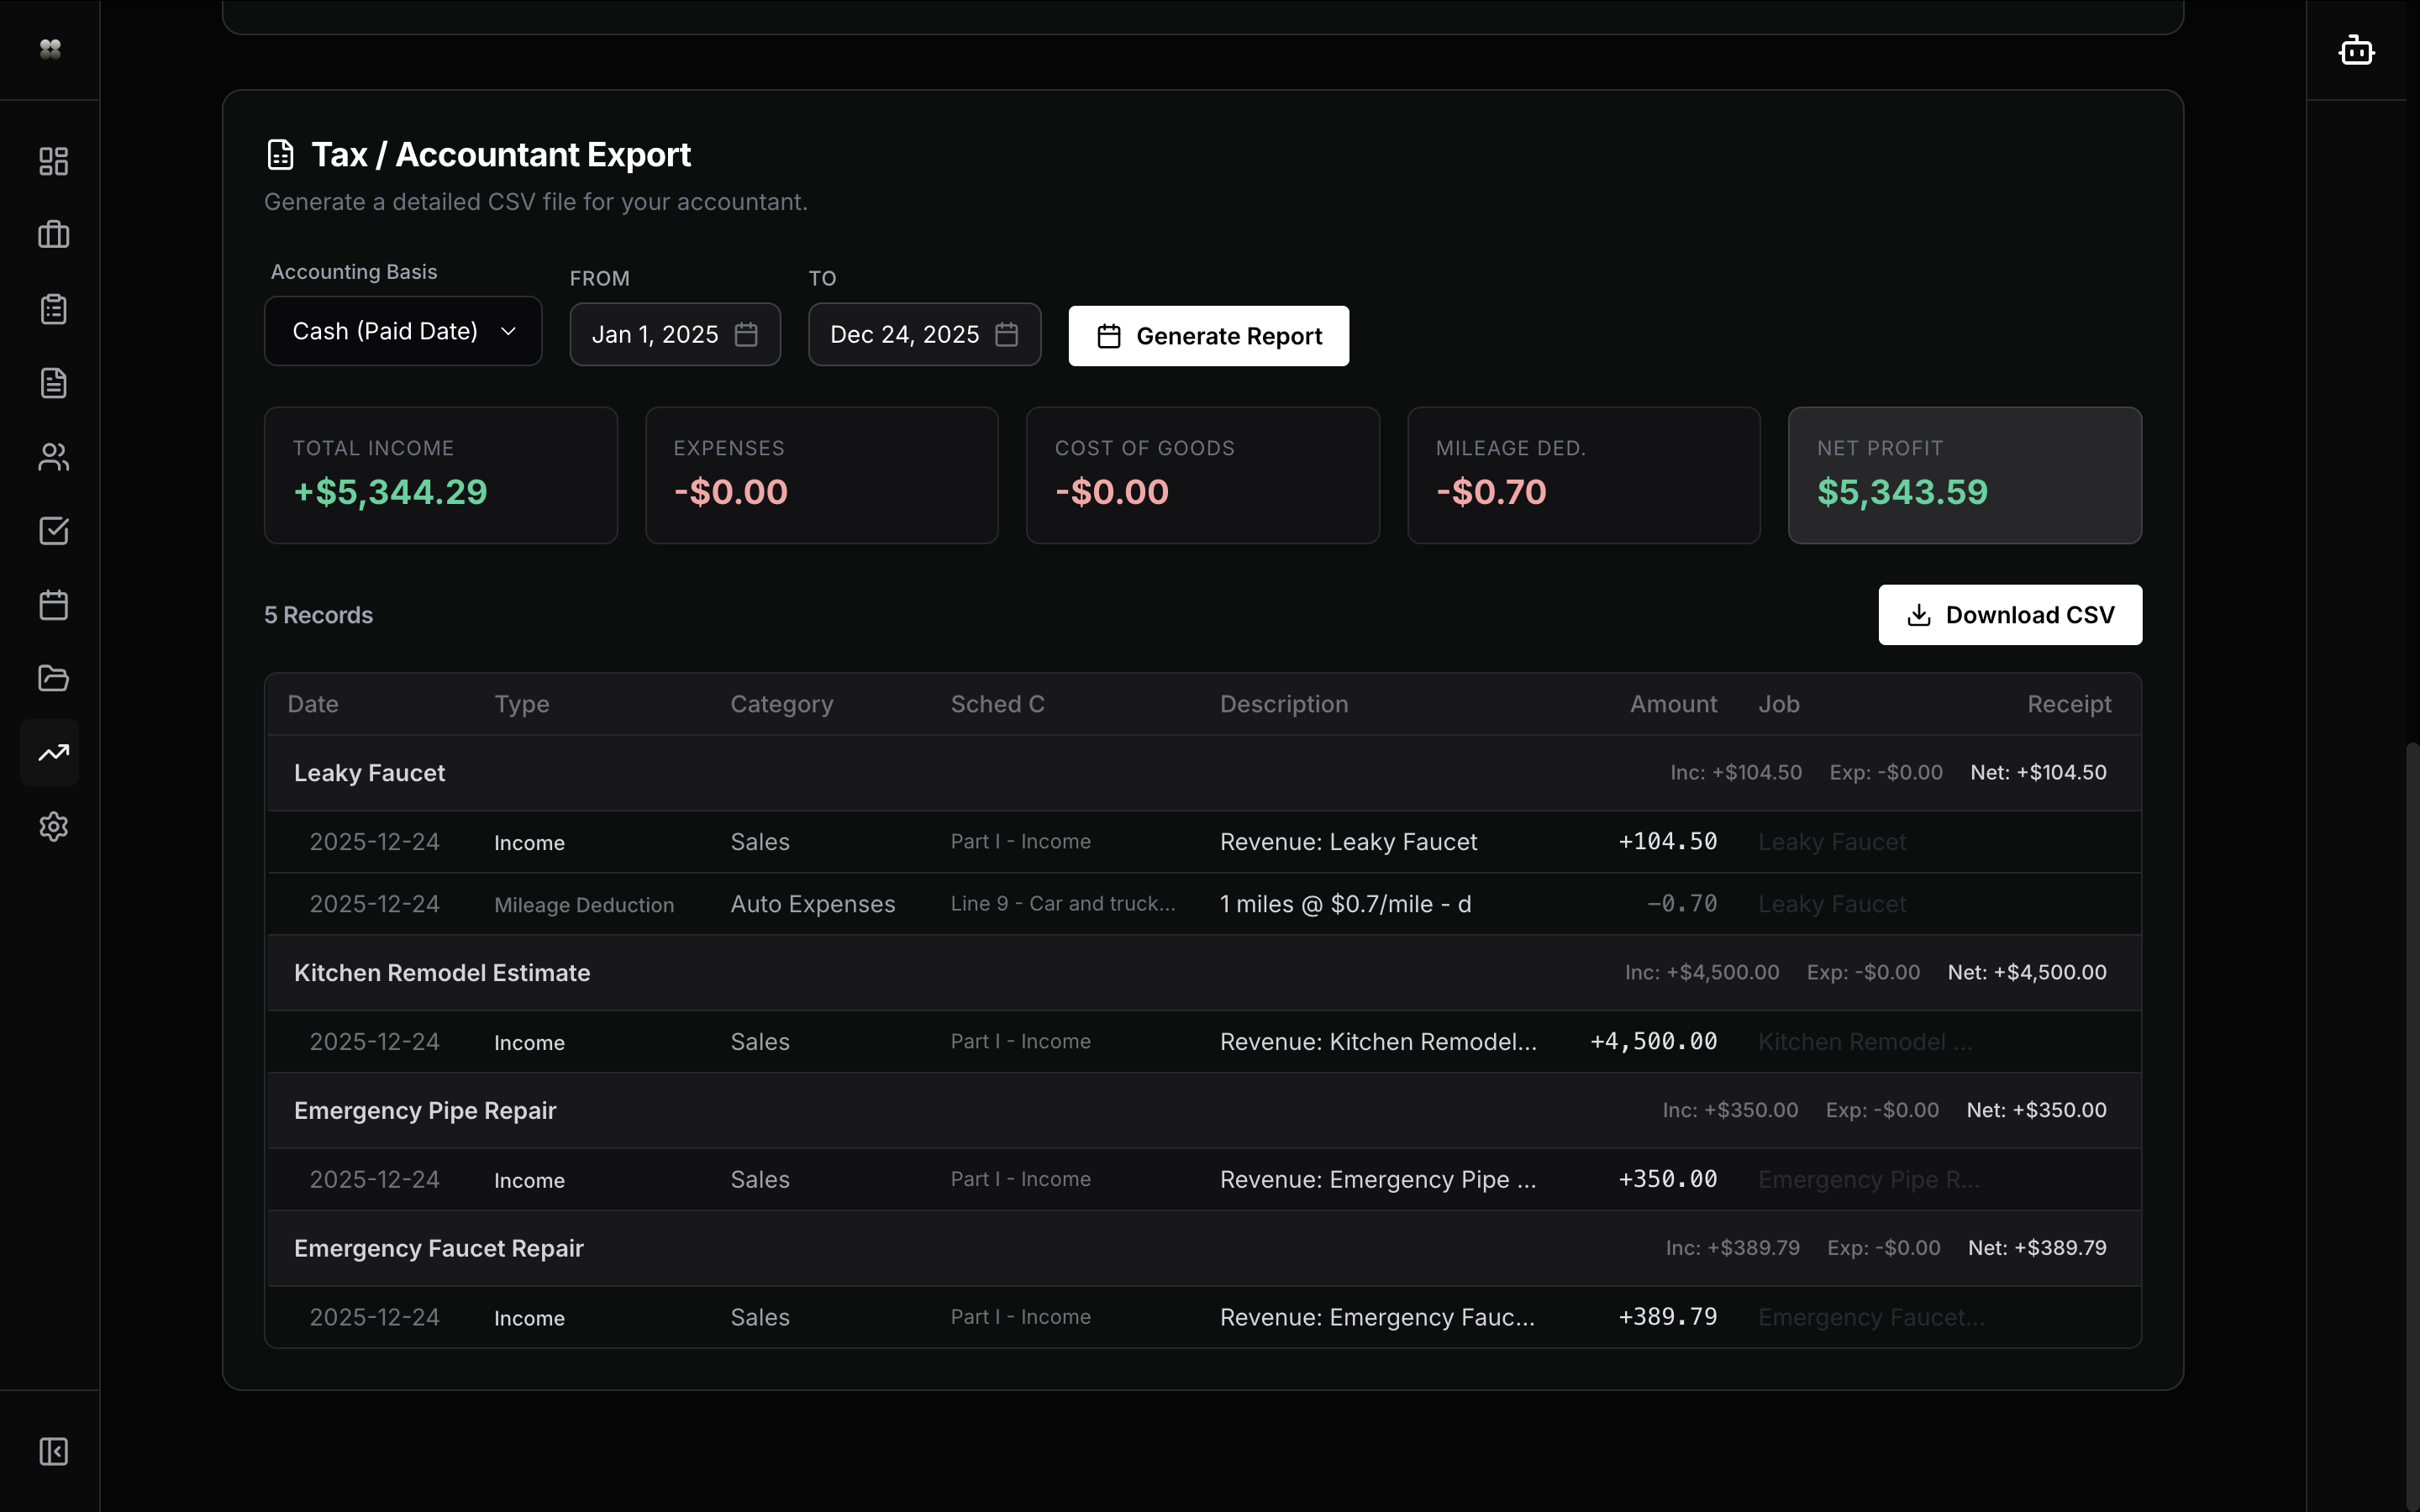Select the tasks checkmark icon in sidebar
This screenshot has height=1512, width=2420.
[x=52, y=531]
